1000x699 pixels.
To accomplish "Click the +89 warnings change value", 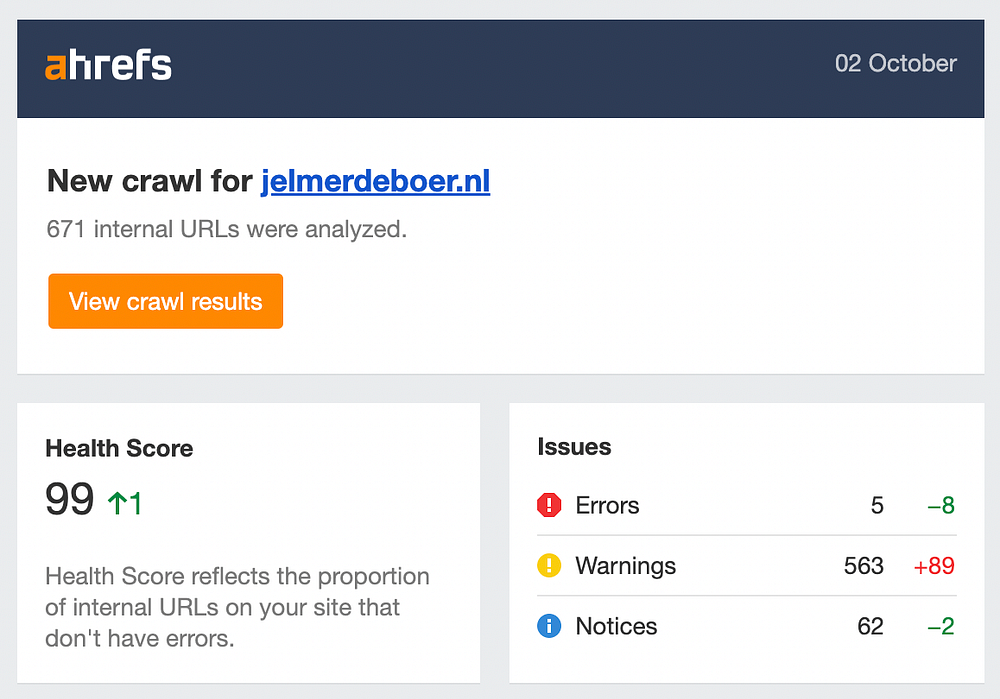I will (934, 566).
